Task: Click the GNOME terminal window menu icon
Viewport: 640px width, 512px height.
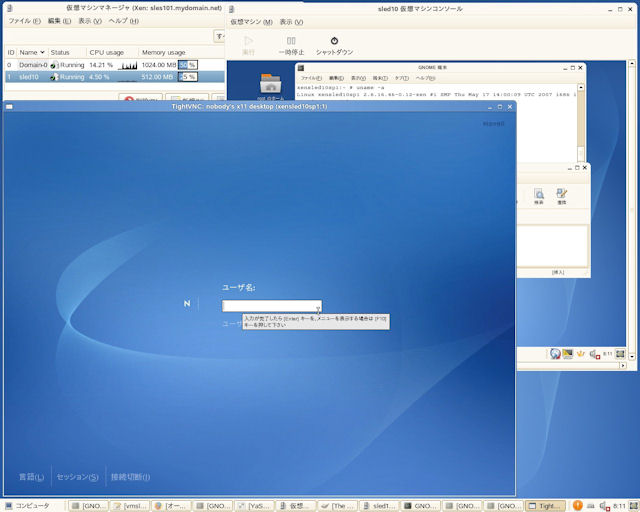Action: (301, 68)
